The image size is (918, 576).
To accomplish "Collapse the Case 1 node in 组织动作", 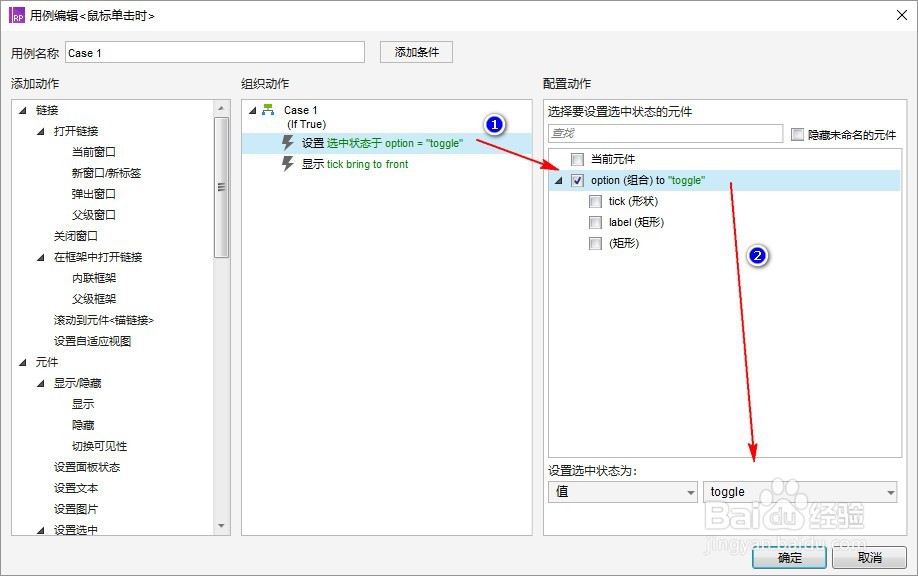I will point(253,110).
